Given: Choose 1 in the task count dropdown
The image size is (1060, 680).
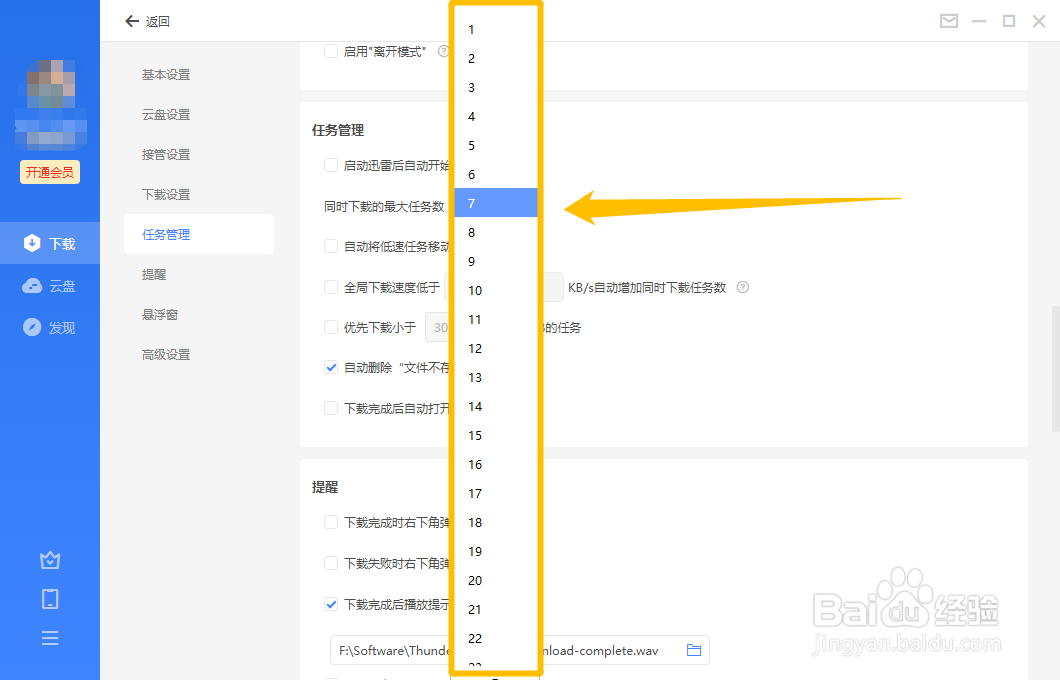Looking at the screenshot, I should click(496, 30).
